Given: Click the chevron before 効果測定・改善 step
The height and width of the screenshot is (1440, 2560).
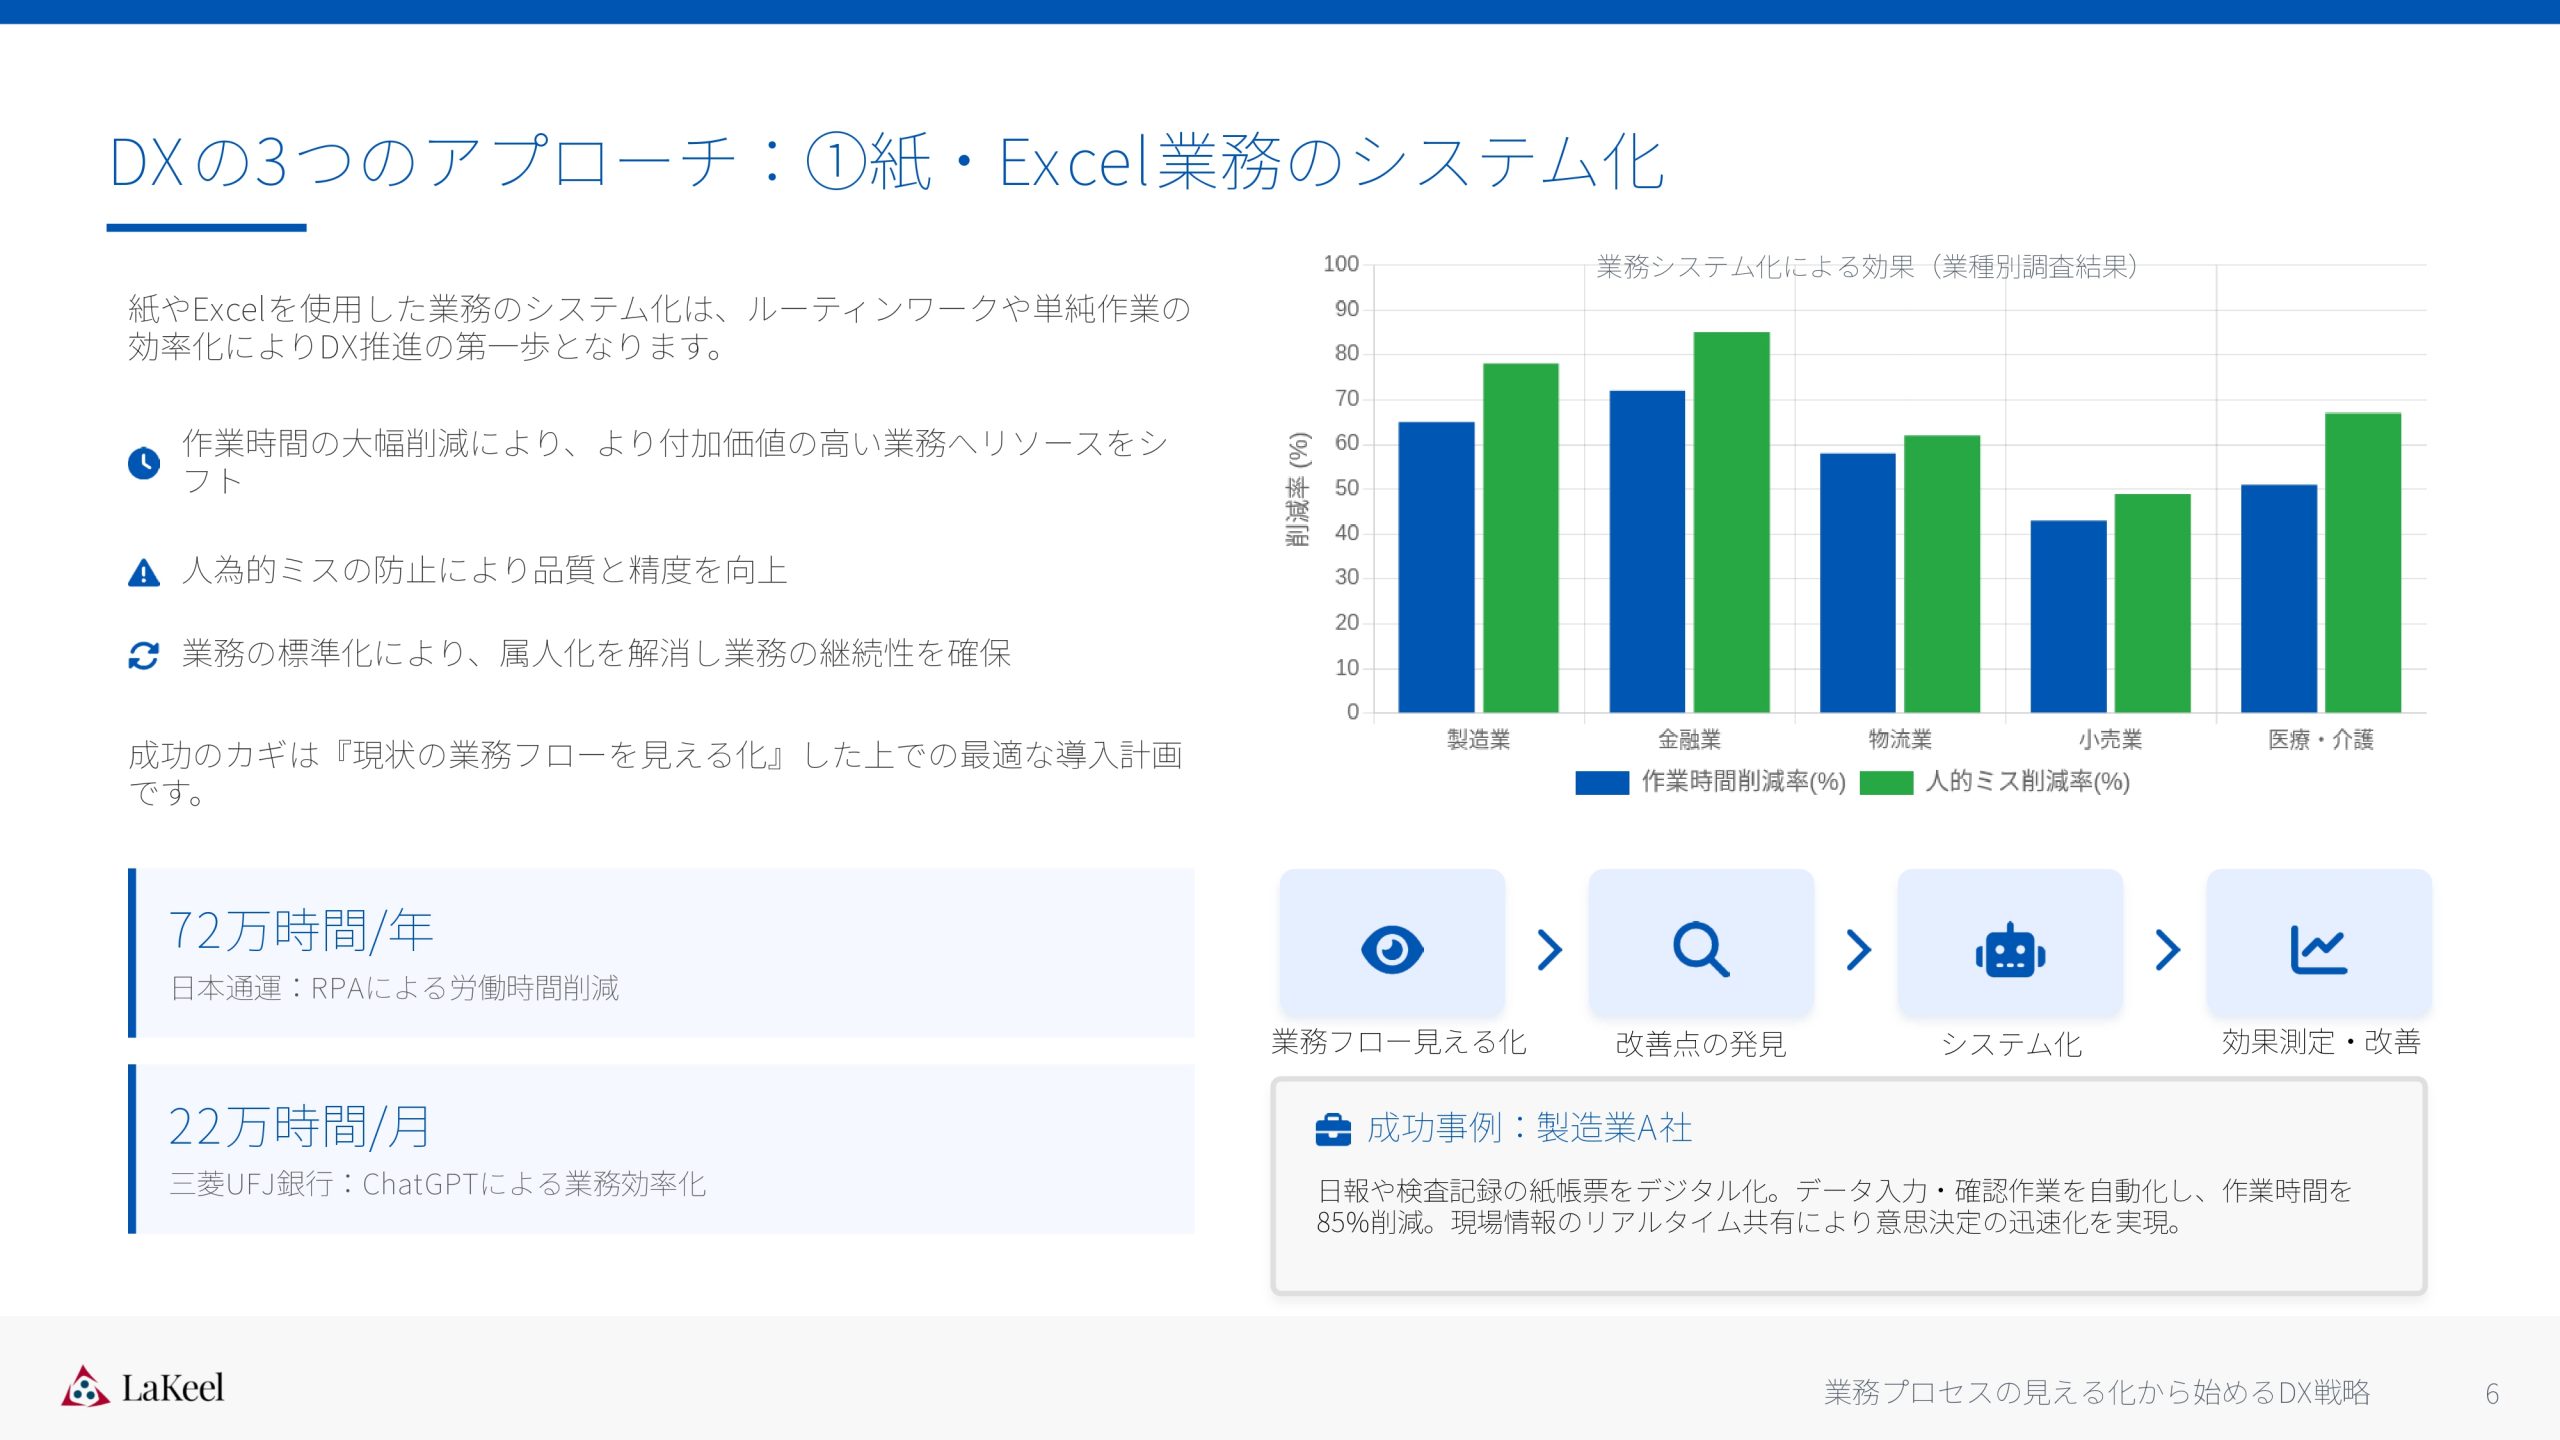Looking at the screenshot, I should click(x=2166, y=949).
